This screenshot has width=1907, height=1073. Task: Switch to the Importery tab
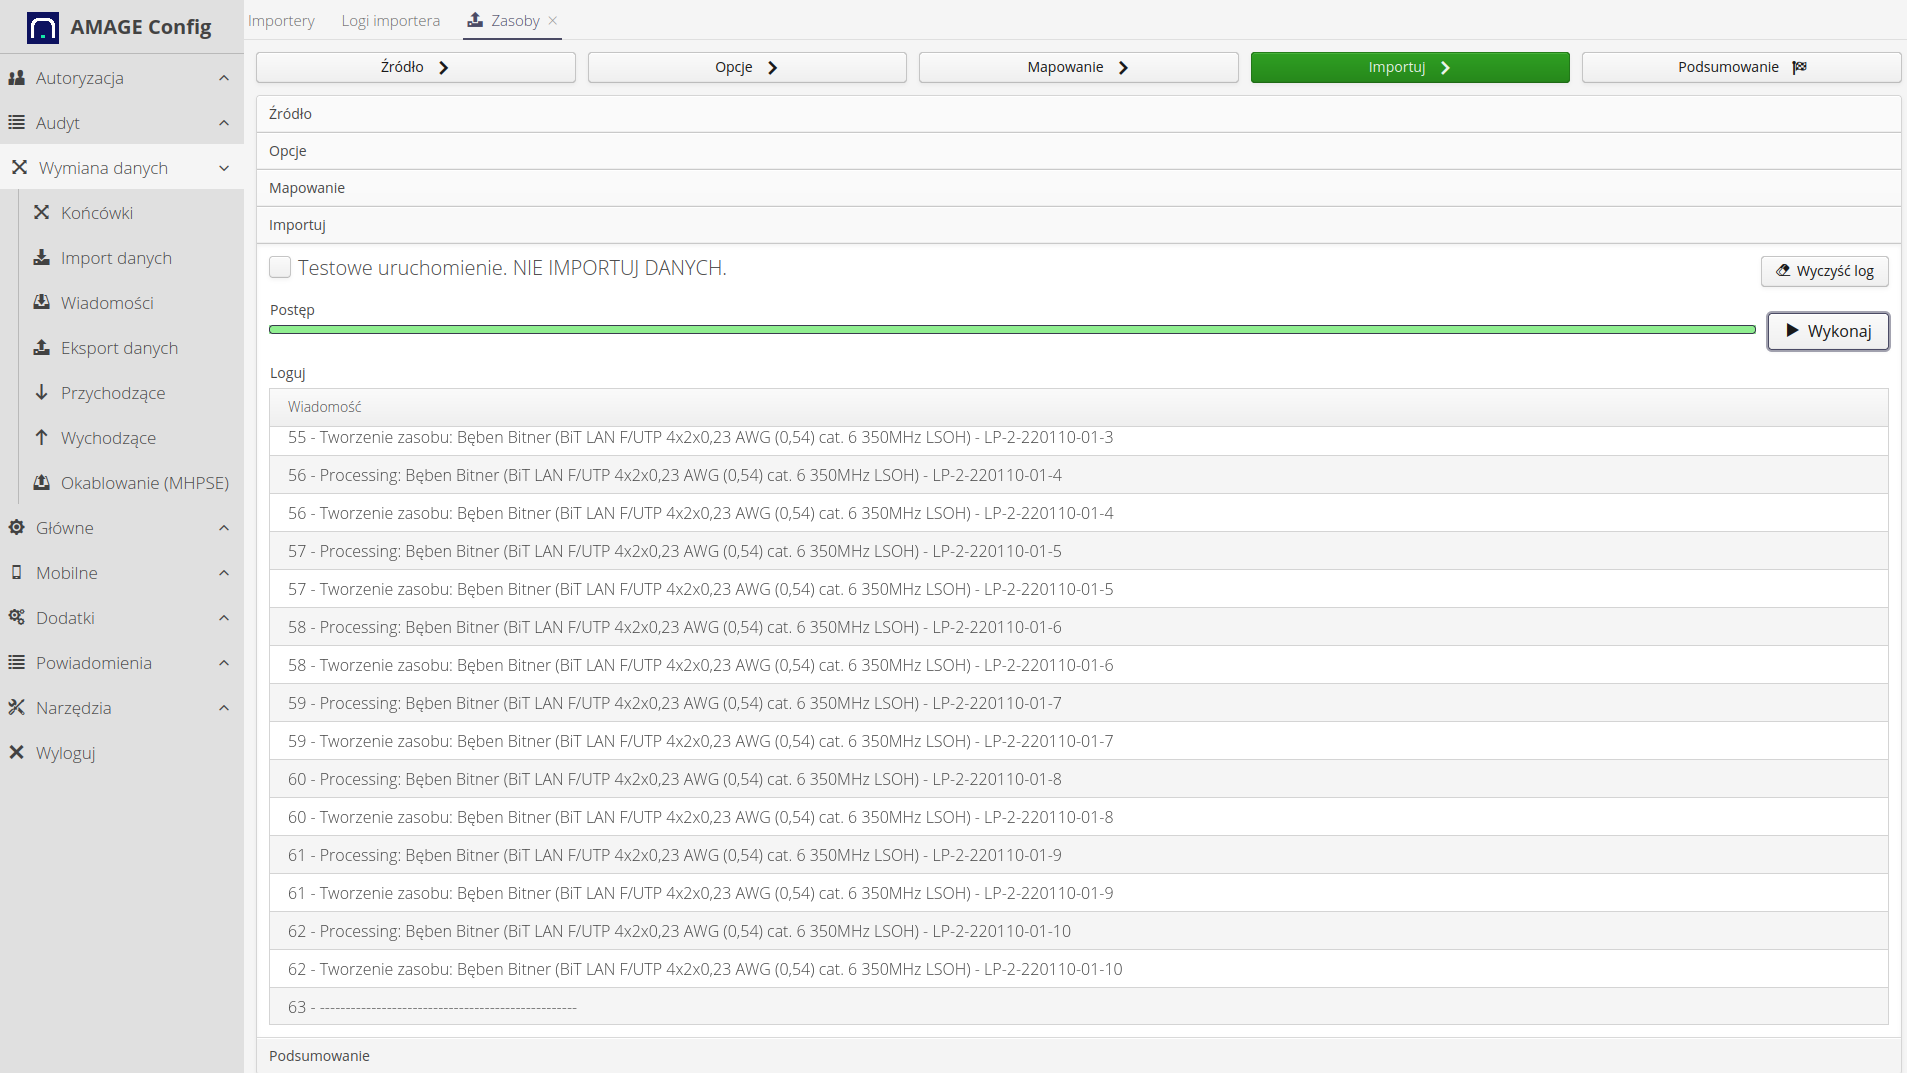281,21
